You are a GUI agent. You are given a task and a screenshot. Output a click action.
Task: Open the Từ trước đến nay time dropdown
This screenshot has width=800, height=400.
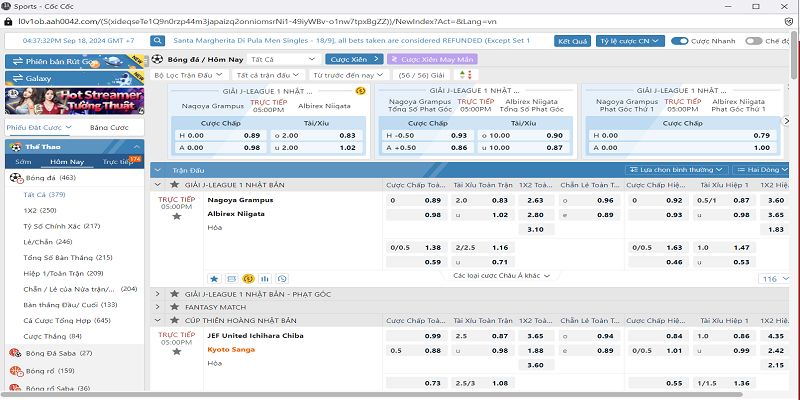click(x=349, y=75)
